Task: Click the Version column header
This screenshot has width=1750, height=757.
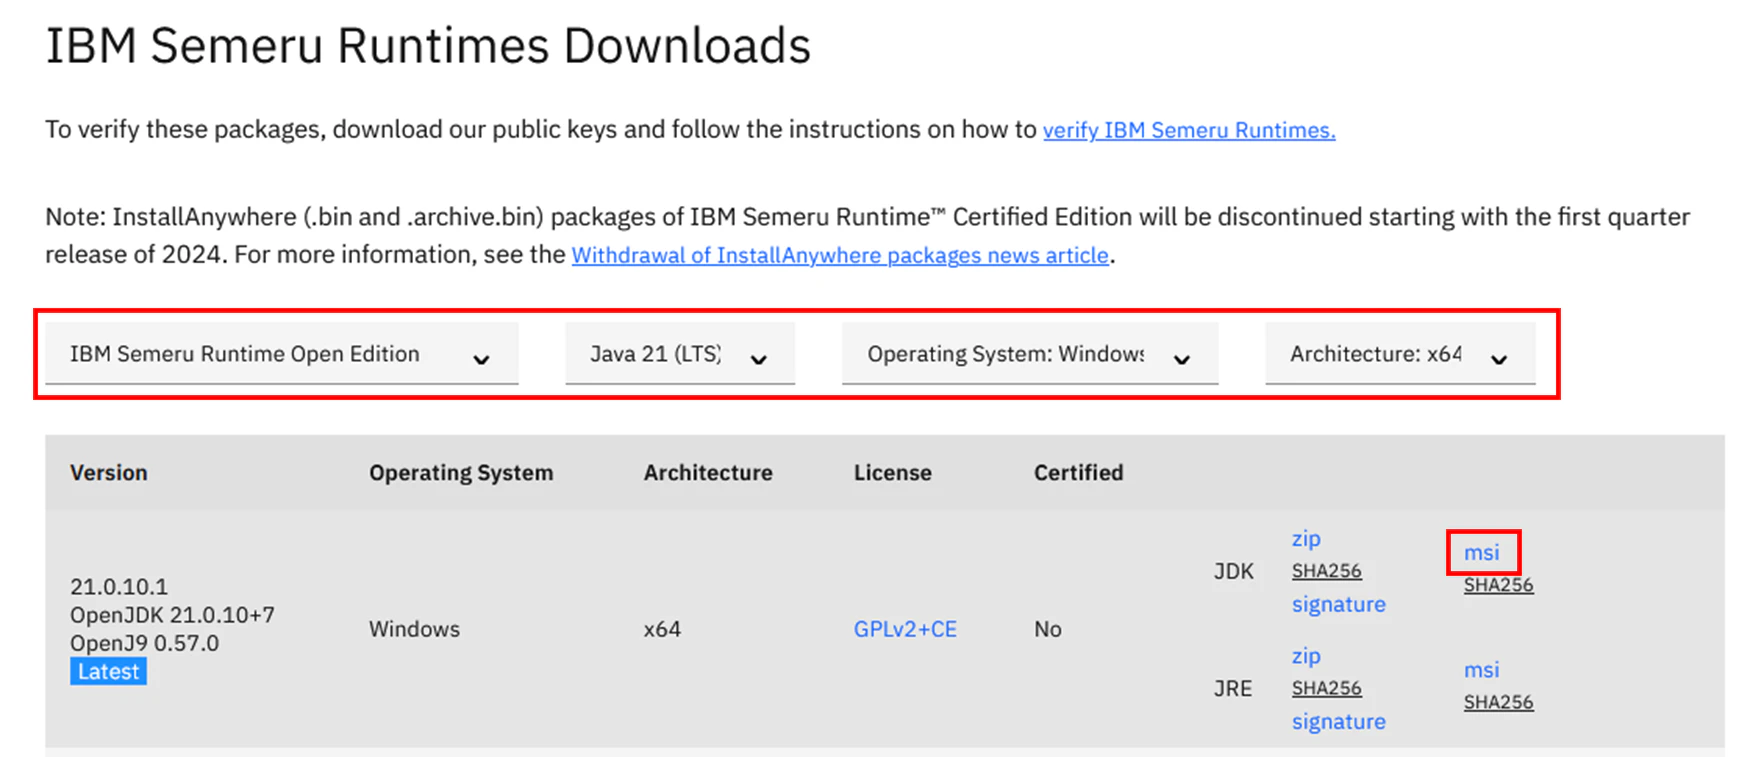Action: (108, 472)
